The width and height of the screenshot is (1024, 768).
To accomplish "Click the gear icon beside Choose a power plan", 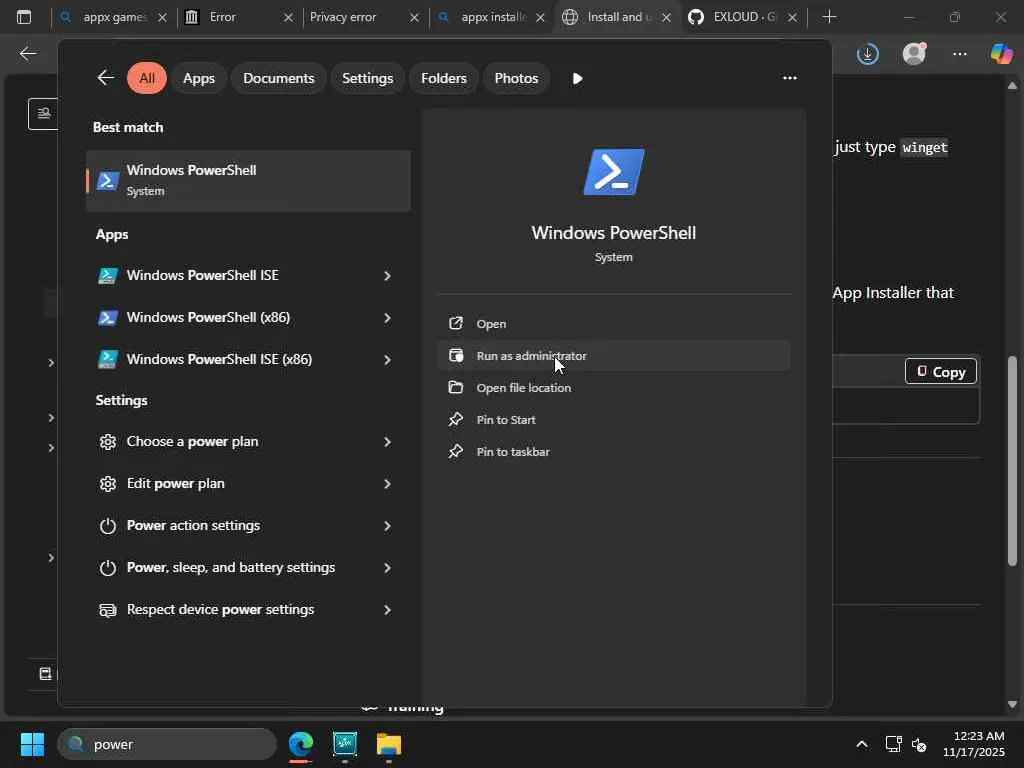I will pos(108,442).
